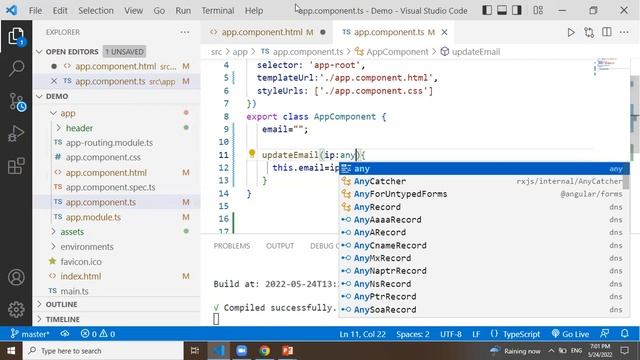This screenshot has width=640, height=360.
Task: Open the Selection menu
Action: tap(96, 11)
